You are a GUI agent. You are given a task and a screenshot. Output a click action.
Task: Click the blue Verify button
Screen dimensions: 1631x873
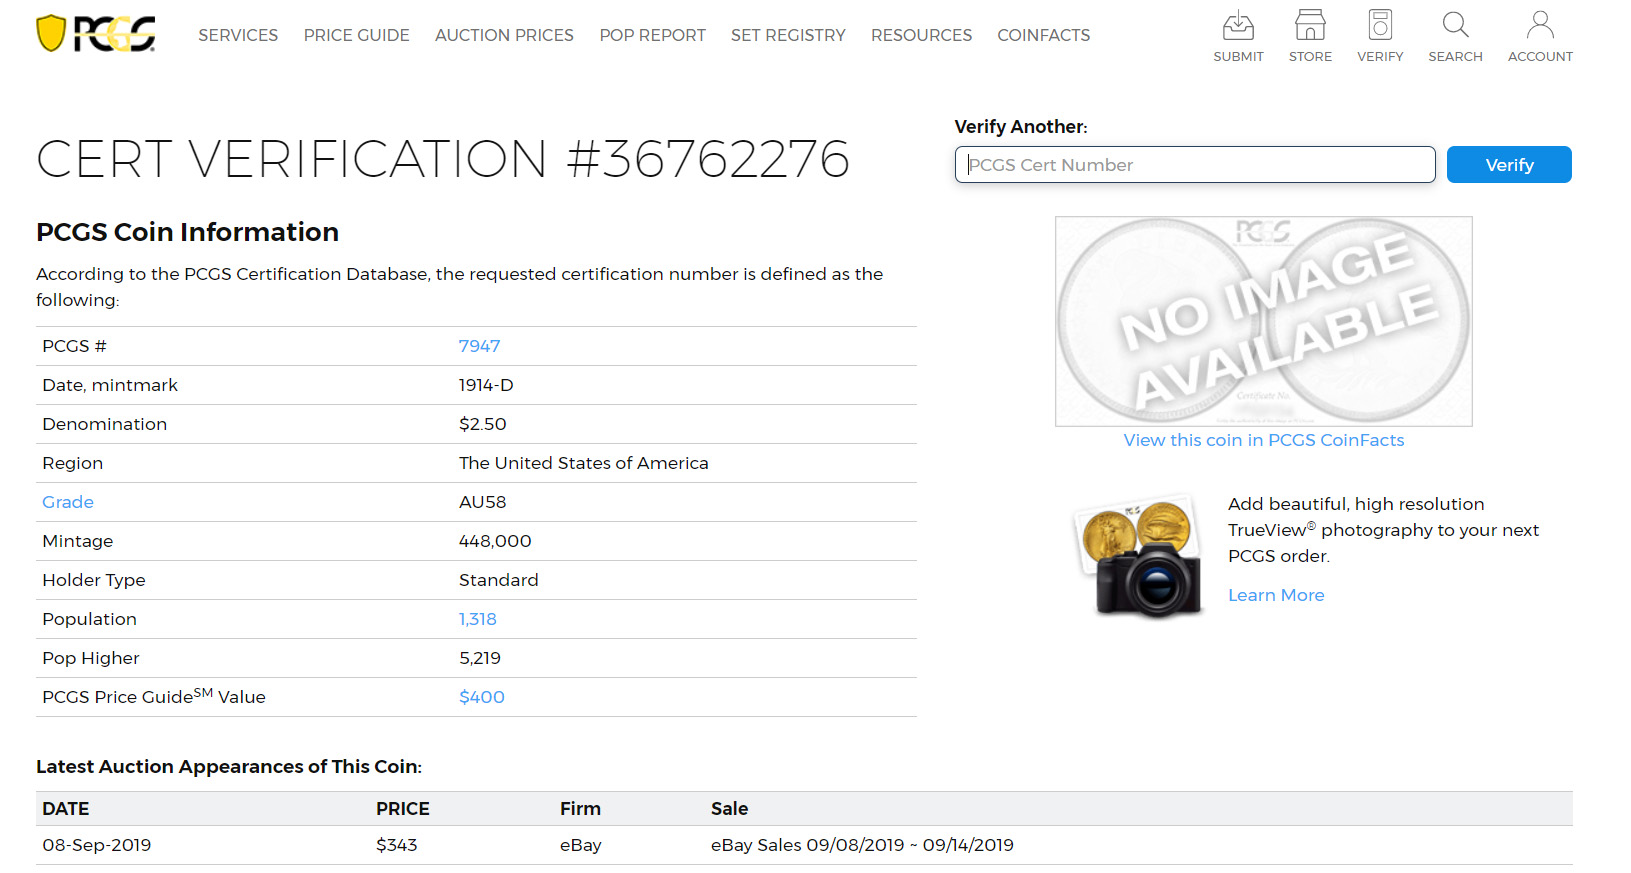1509,165
